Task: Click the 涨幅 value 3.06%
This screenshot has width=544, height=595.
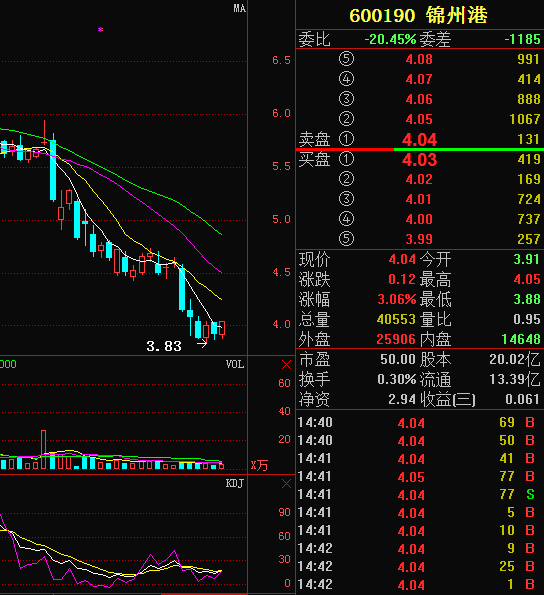Action: (397, 299)
